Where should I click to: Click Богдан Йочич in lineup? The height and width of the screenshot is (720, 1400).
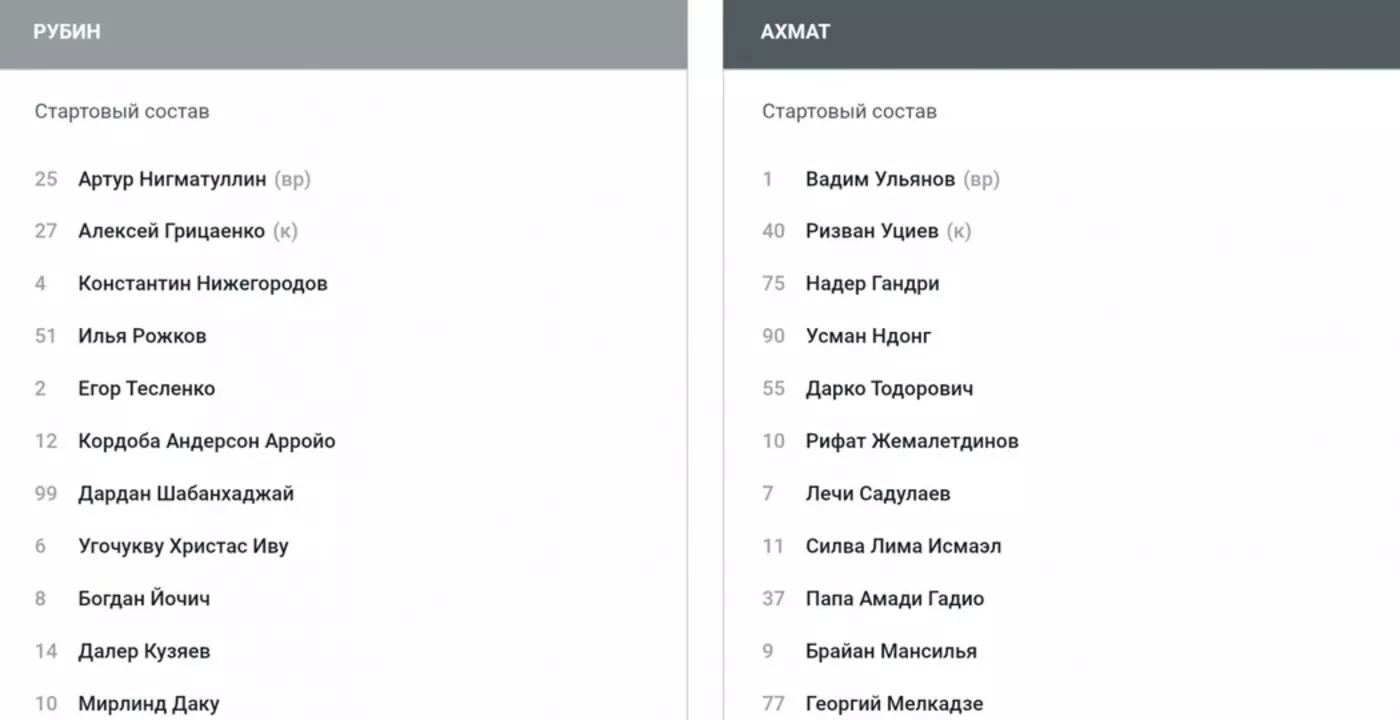click(x=144, y=599)
